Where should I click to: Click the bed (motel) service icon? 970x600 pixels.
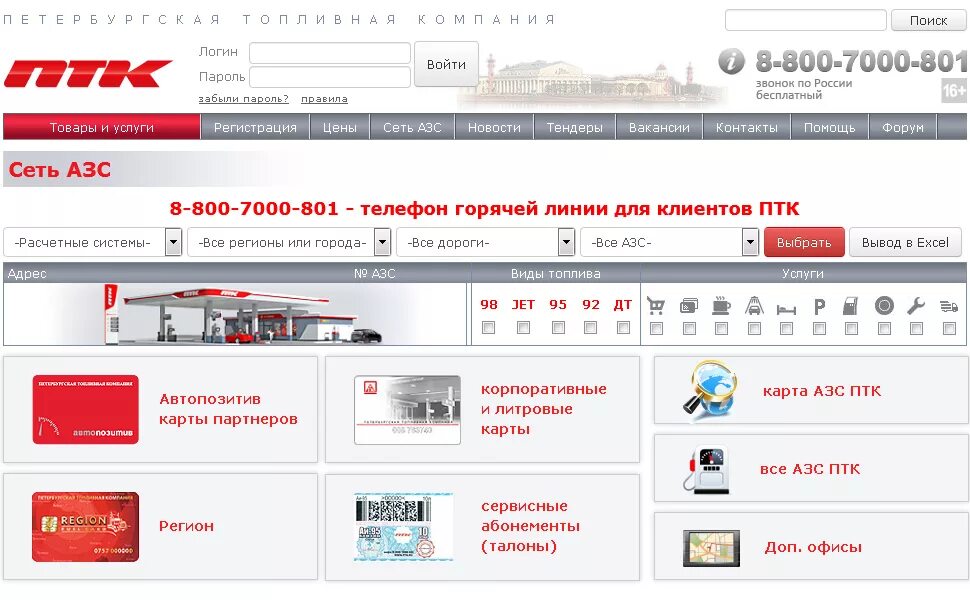(x=786, y=309)
